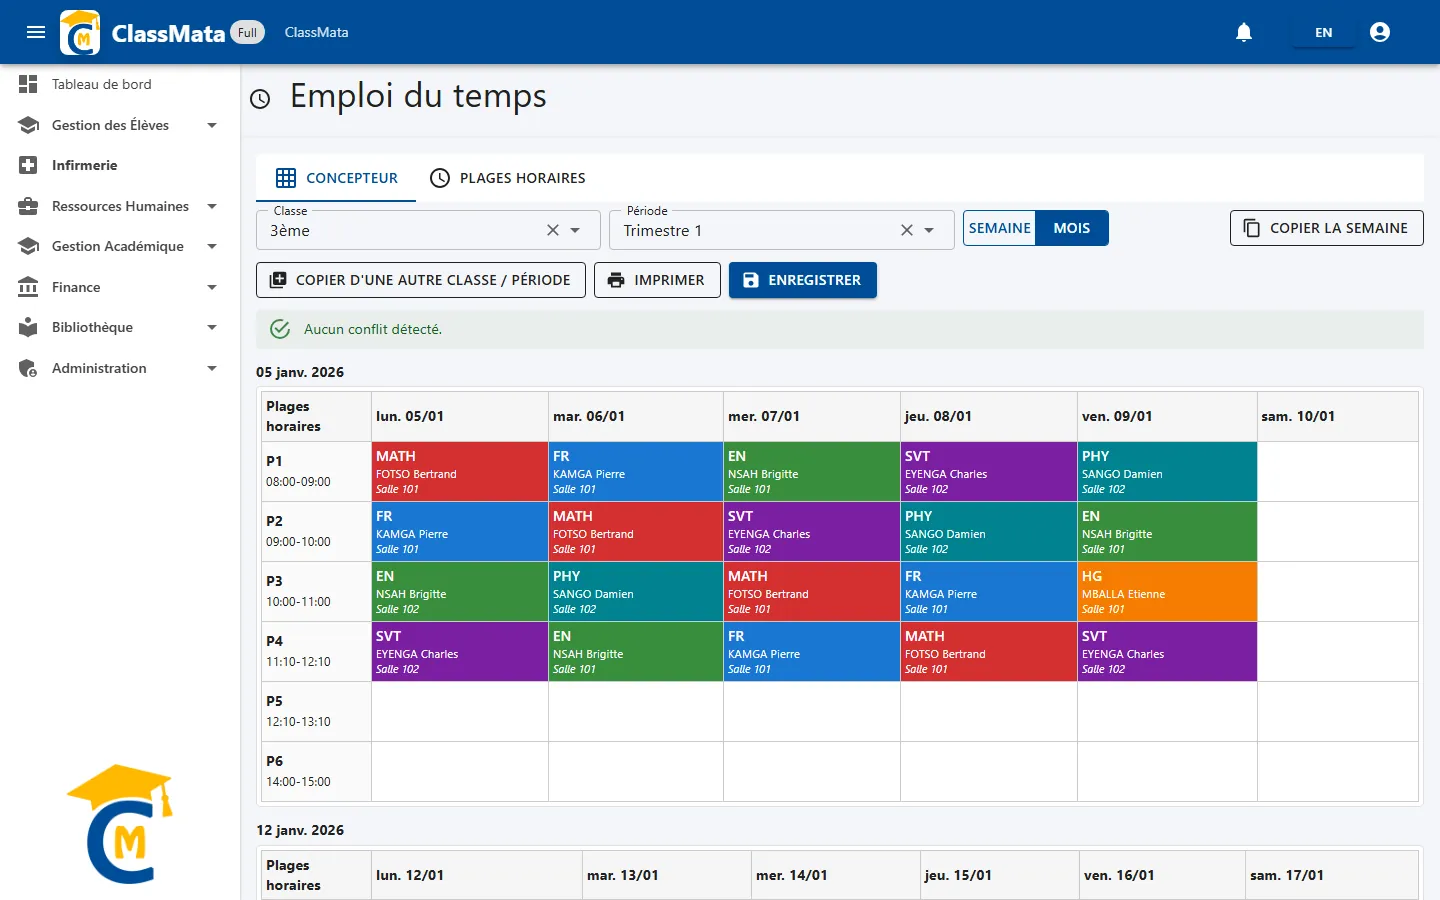The image size is (1440, 900).
Task: Save timetable with ENREGISTRER
Action: click(802, 280)
